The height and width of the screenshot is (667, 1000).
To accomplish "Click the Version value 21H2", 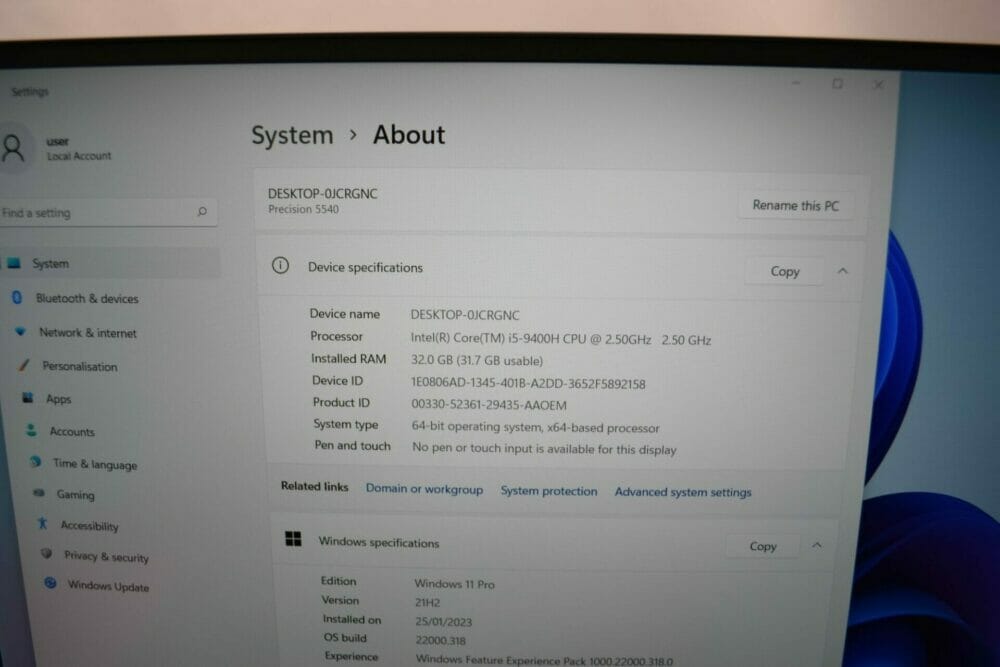I will tap(427, 602).
